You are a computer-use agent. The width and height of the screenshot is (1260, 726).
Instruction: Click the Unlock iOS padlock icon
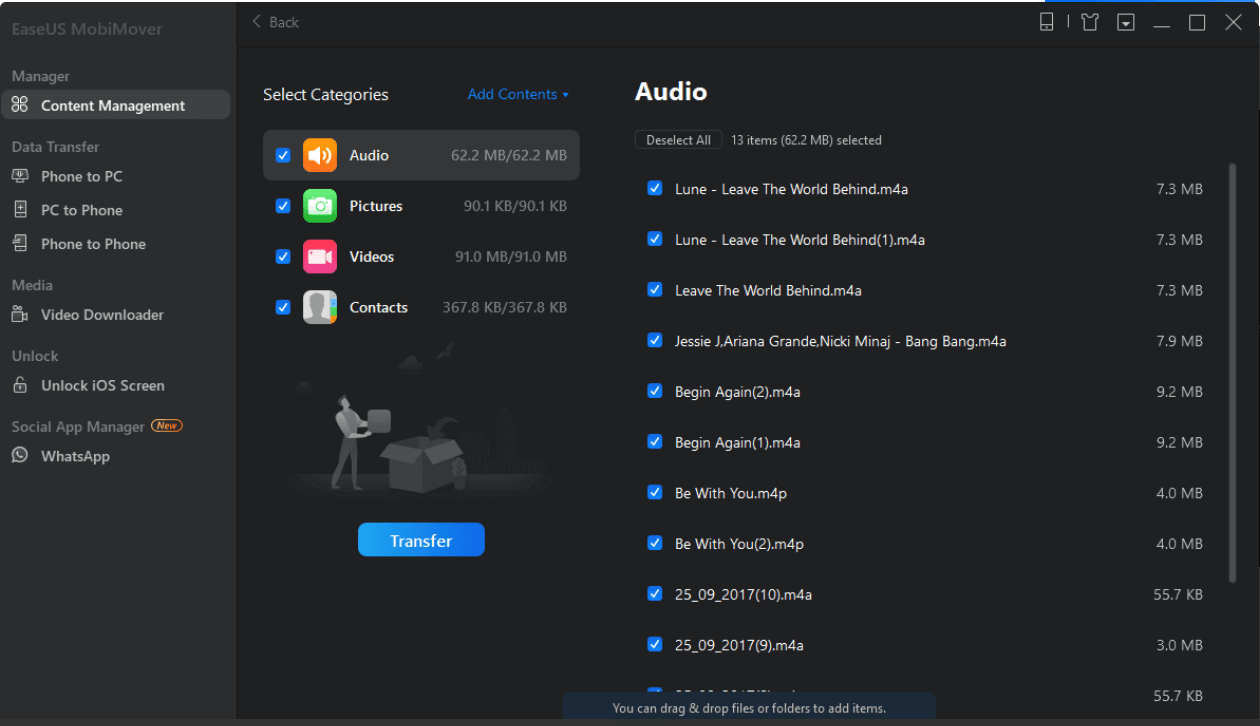tap(20, 385)
